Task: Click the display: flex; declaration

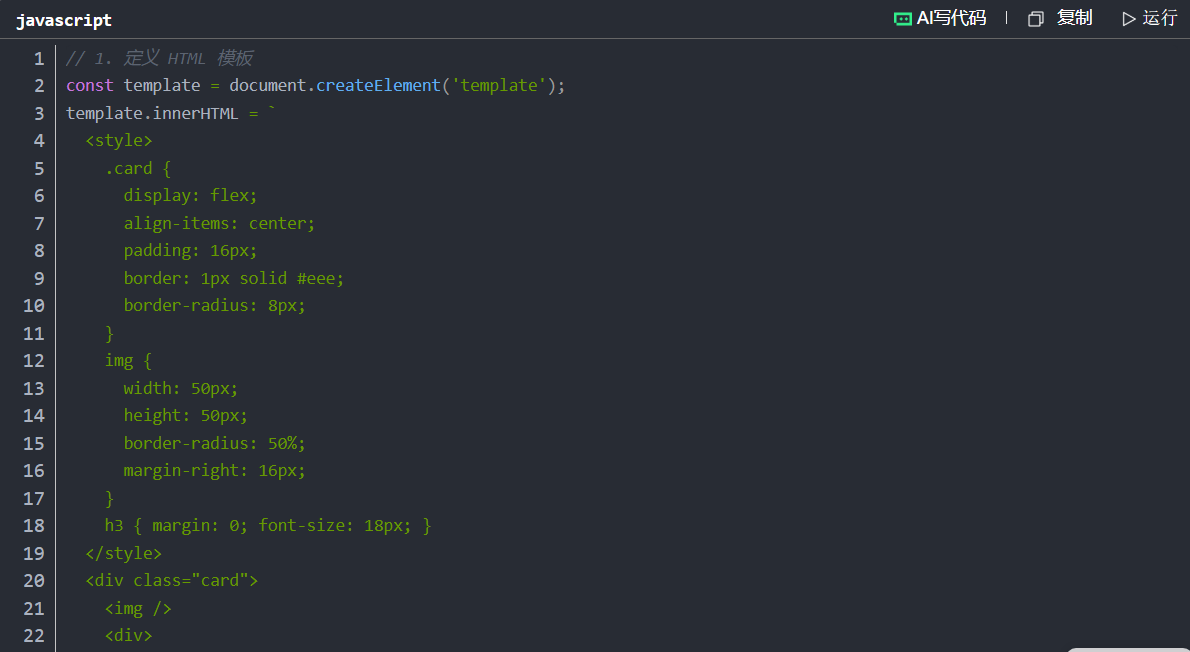Action: 190,195
